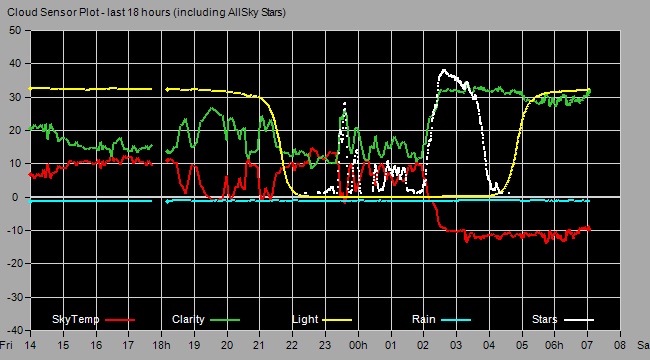Click the x-axis hour label 14
Viewport: 650px width, 360px height.
[30, 345]
